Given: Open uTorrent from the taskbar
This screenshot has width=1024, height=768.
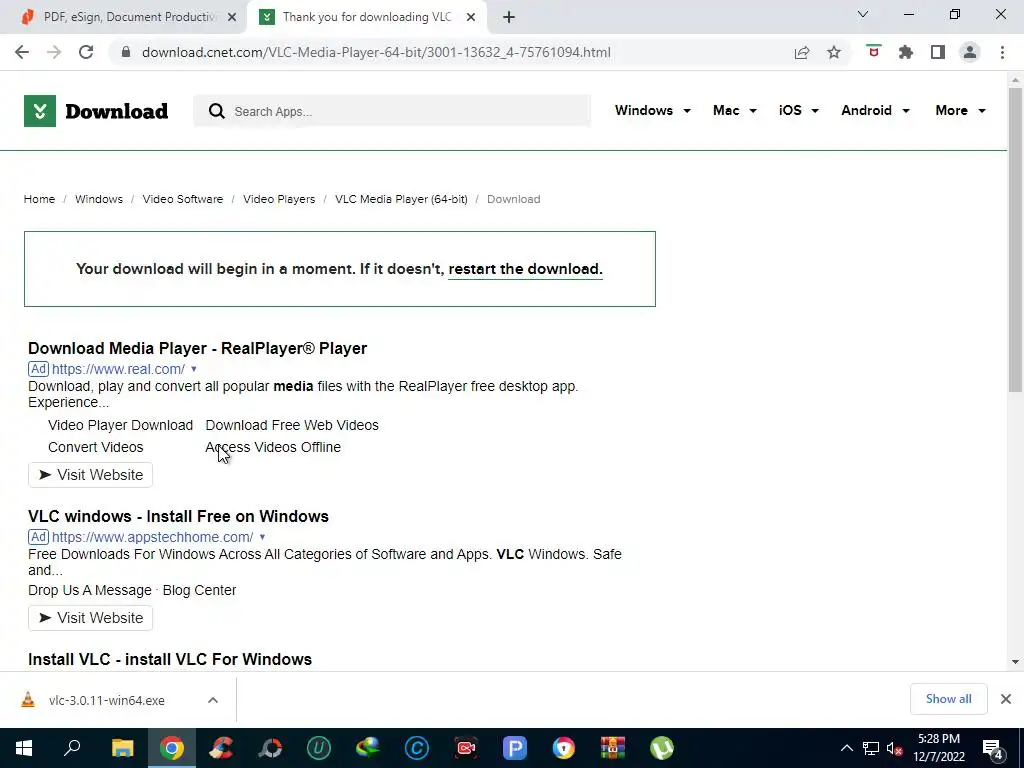Looking at the screenshot, I should pos(662,748).
